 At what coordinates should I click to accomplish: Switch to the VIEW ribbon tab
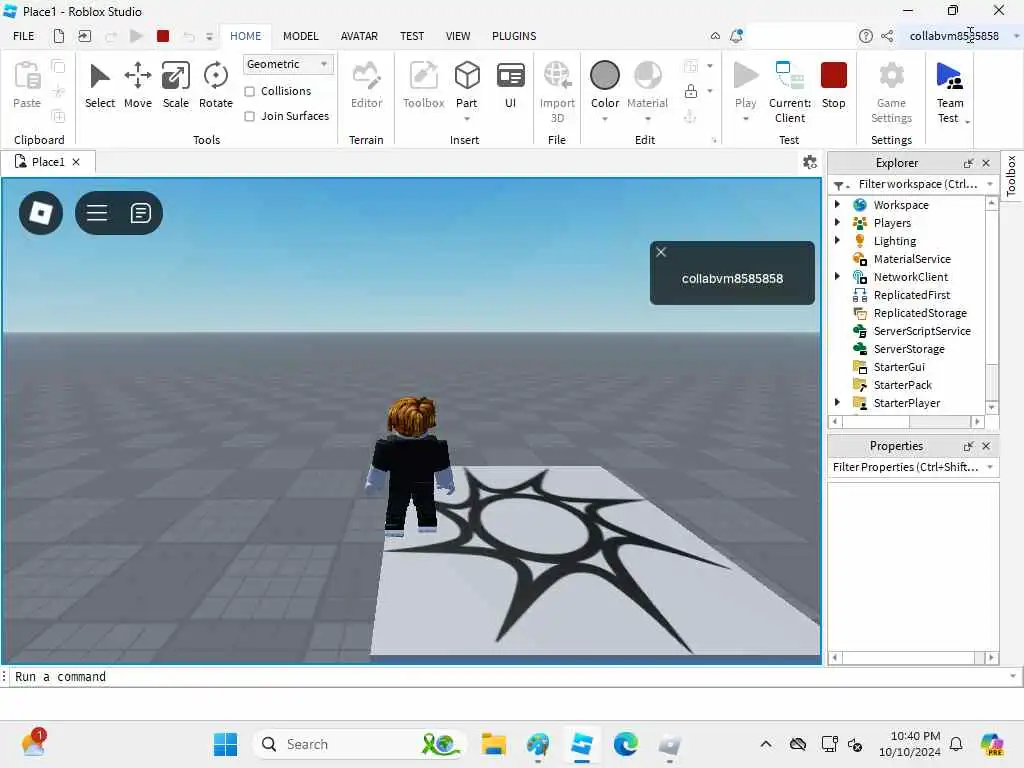tap(458, 36)
